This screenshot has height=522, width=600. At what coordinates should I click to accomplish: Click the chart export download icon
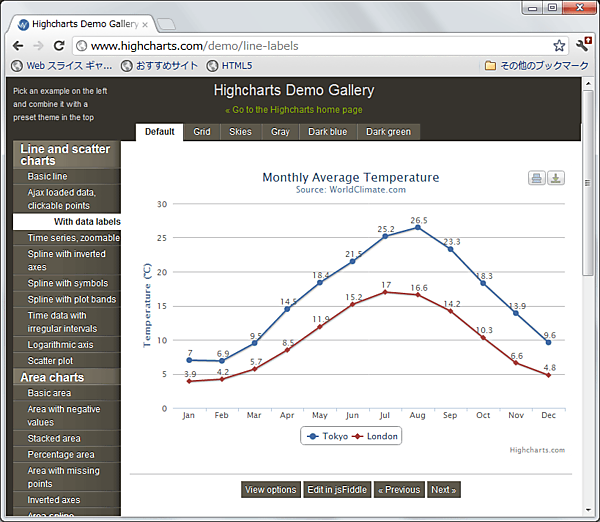[556, 178]
